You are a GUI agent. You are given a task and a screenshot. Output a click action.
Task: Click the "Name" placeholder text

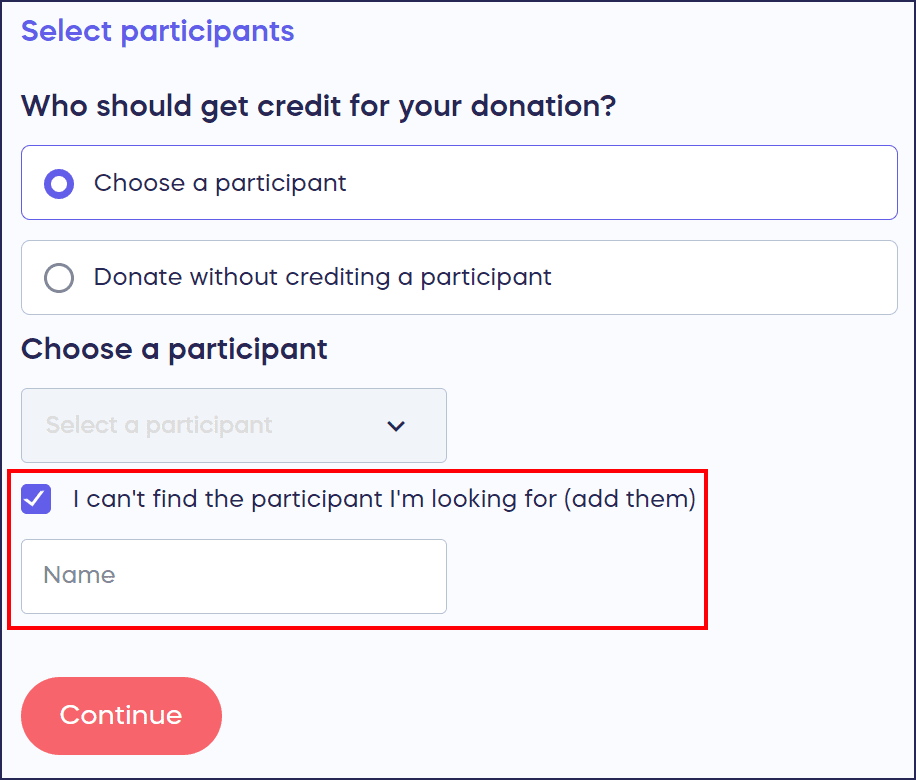[79, 576]
